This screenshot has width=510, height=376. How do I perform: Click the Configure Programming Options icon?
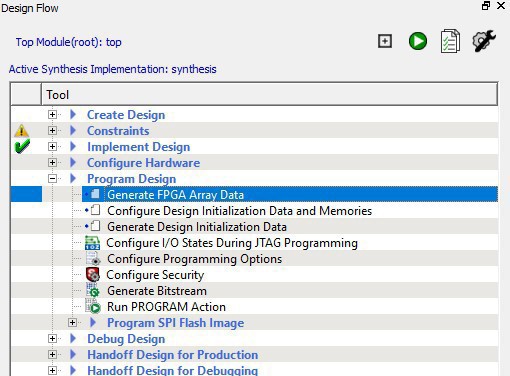pyautogui.click(x=93, y=259)
